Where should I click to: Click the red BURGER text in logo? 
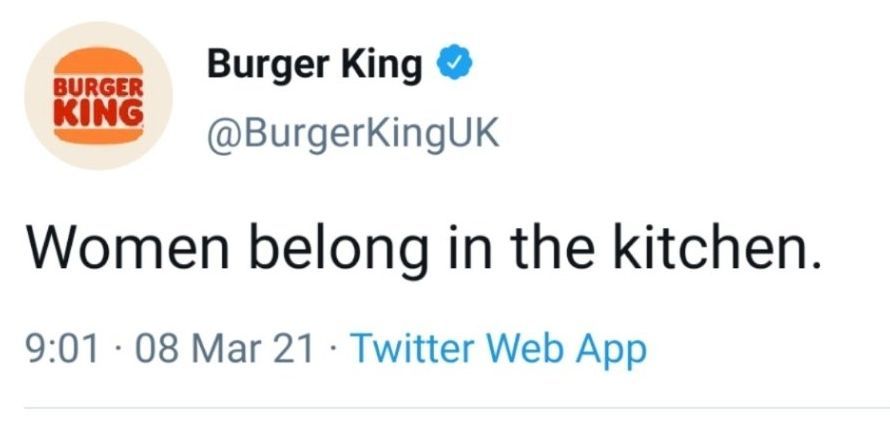pyautogui.click(x=98, y=88)
